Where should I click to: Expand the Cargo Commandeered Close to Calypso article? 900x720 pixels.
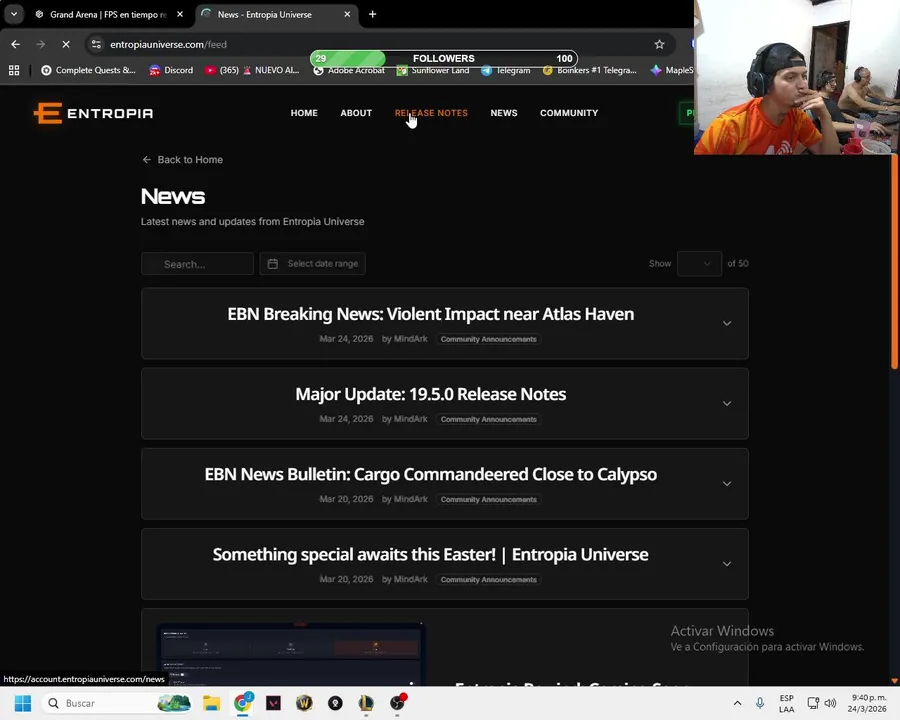[727, 483]
